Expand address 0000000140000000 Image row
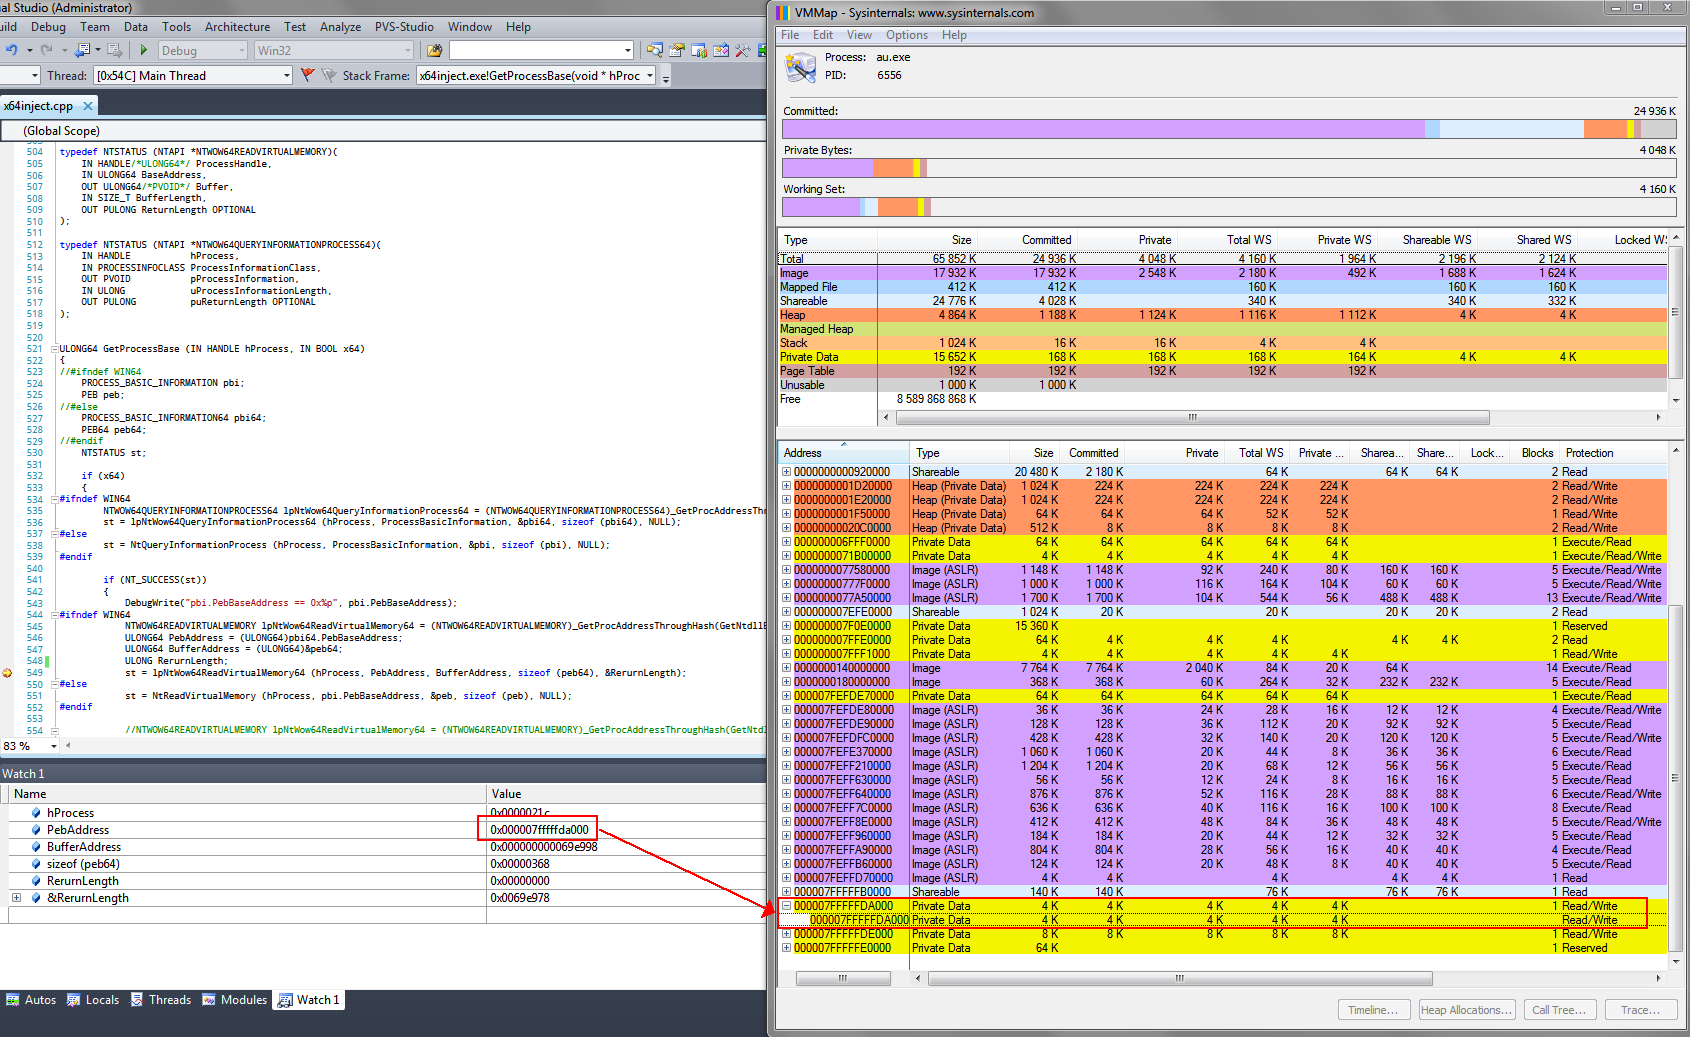The width and height of the screenshot is (1690, 1037). 786,668
